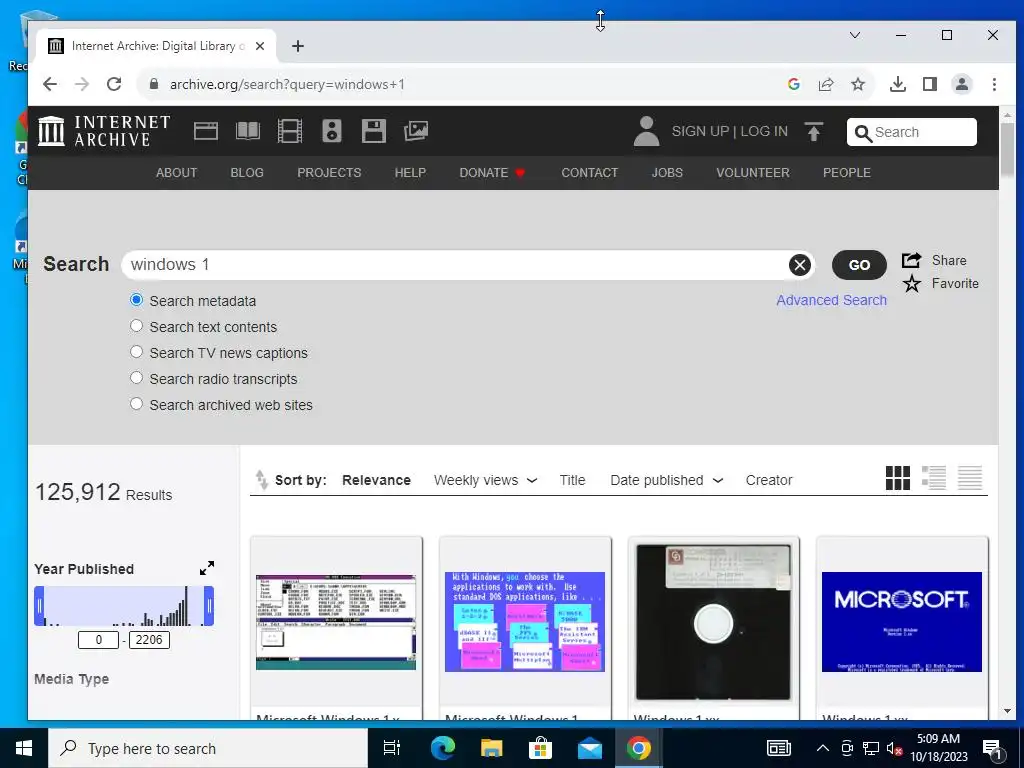The width and height of the screenshot is (1024, 768).
Task: Sort results by Creator
Action: (x=769, y=480)
